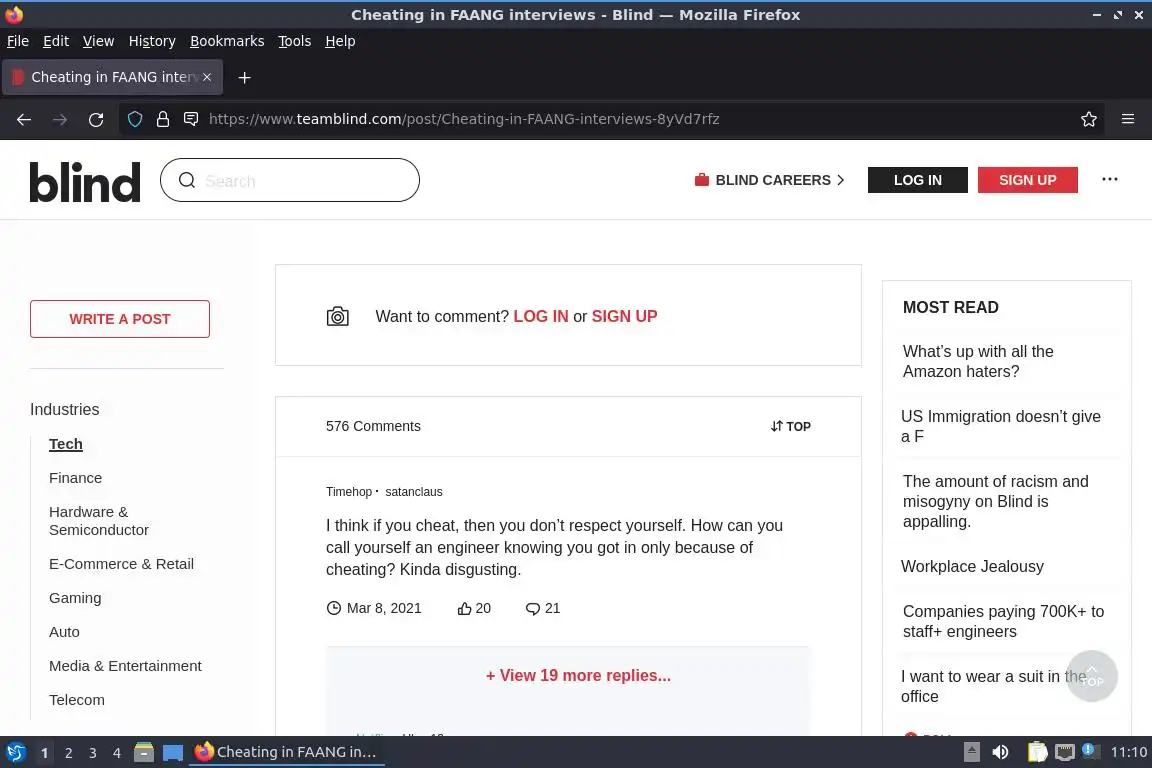Open 'The amount of racism and misogyny' post
This screenshot has width=1152, height=768.
coord(996,501)
